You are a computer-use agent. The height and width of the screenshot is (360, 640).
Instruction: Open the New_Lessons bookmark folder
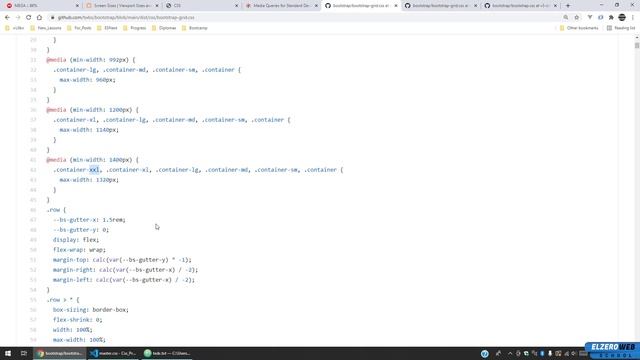click(46, 28)
